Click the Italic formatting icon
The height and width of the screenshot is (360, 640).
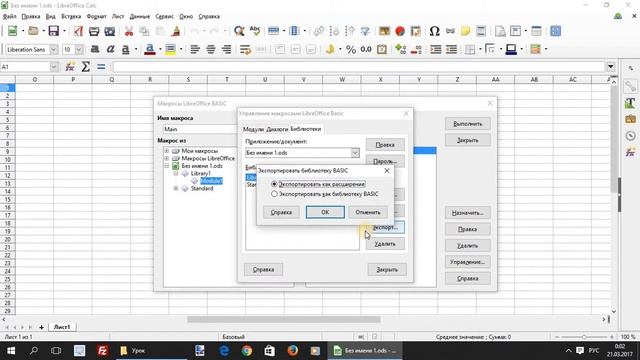pos(110,49)
